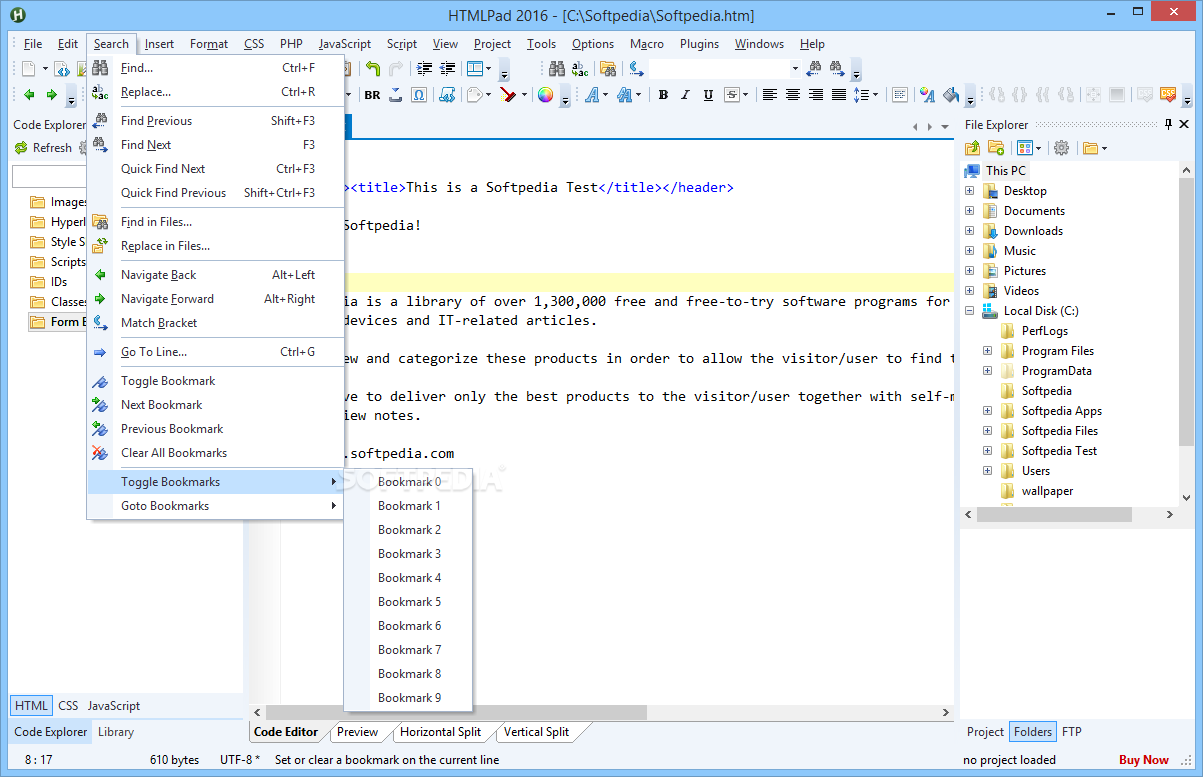Image resolution: width=1203 pixels, height=777 pixels.
Task: Align text right
Action: click(x=816, y=95)
